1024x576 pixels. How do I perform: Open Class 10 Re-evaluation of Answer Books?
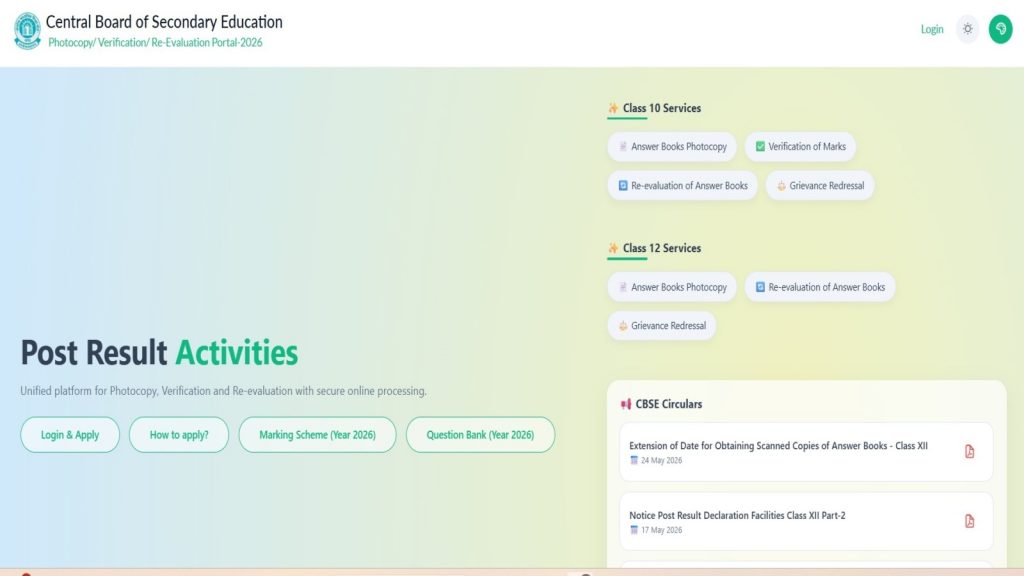tap(682, 185)
